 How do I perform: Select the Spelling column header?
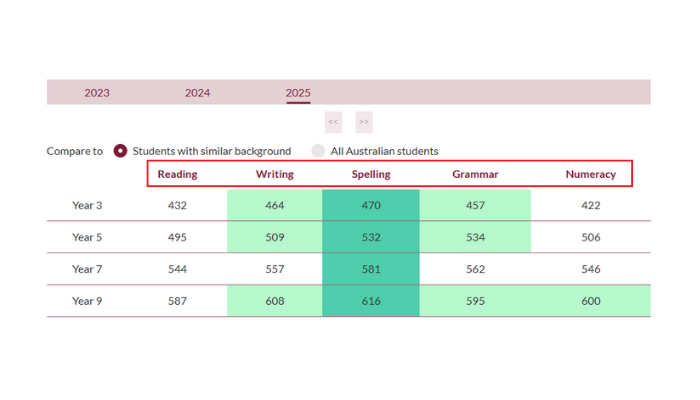point(371,174)
